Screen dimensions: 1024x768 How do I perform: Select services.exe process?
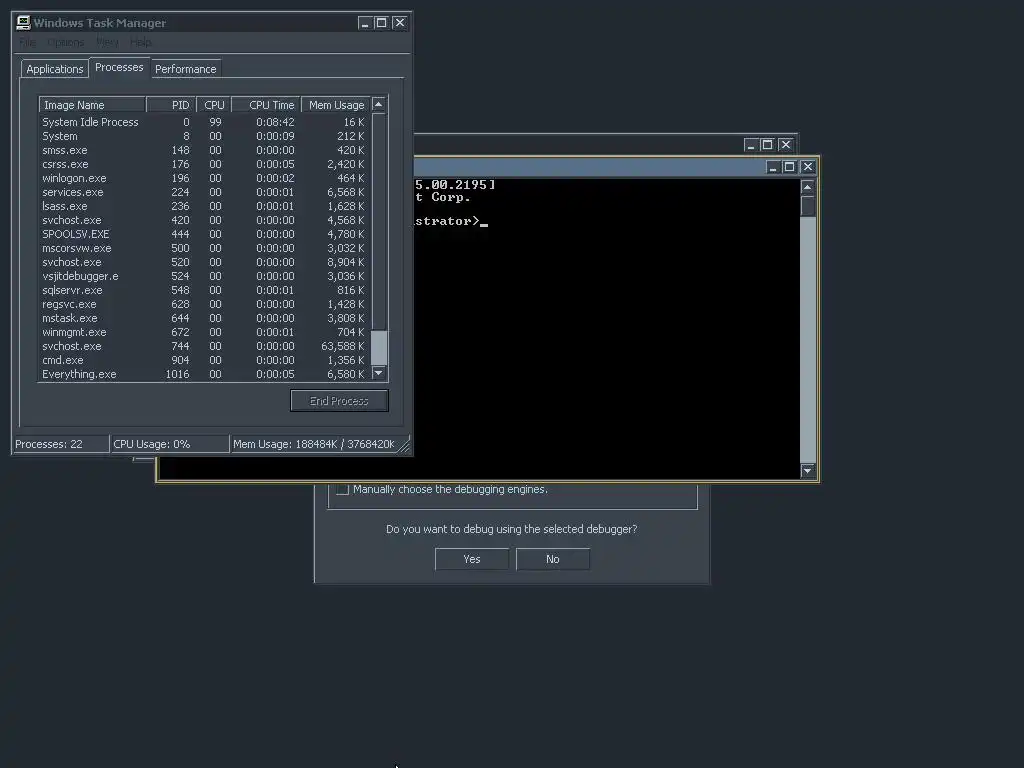(x=204, y=193)
